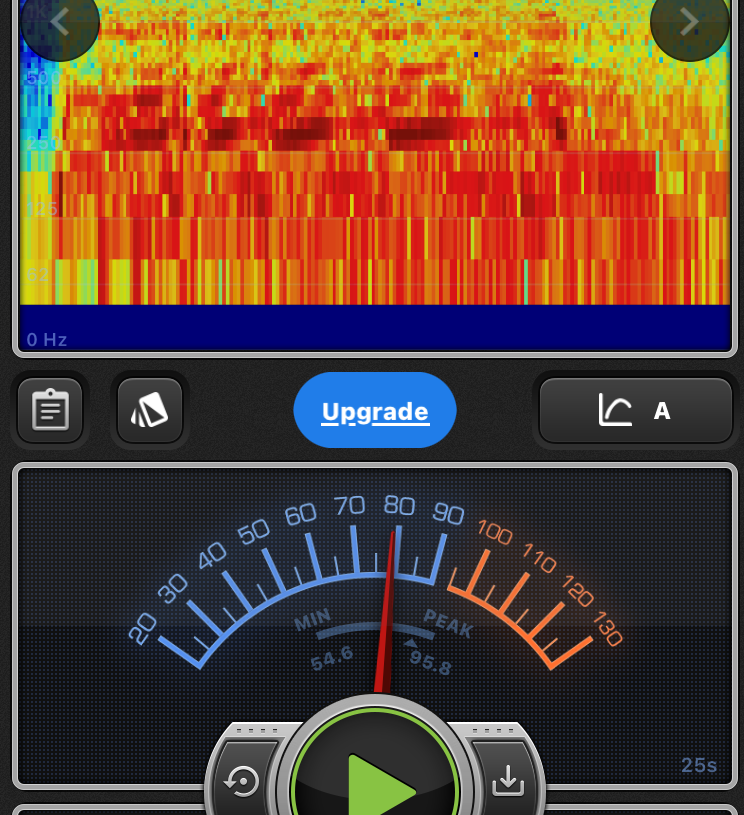The width and height of the screenshot is (744, 815).
Task: Click the 20 mark on decibel dial
Action: pyautogui.click(x=143, y=628)
